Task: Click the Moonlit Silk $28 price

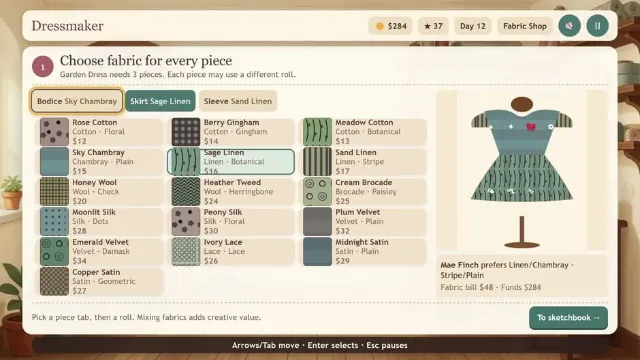Action: click(80, 231)
